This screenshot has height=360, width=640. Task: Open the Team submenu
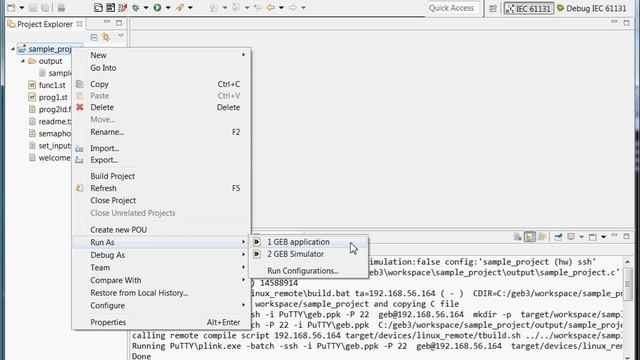pos(162,268)
